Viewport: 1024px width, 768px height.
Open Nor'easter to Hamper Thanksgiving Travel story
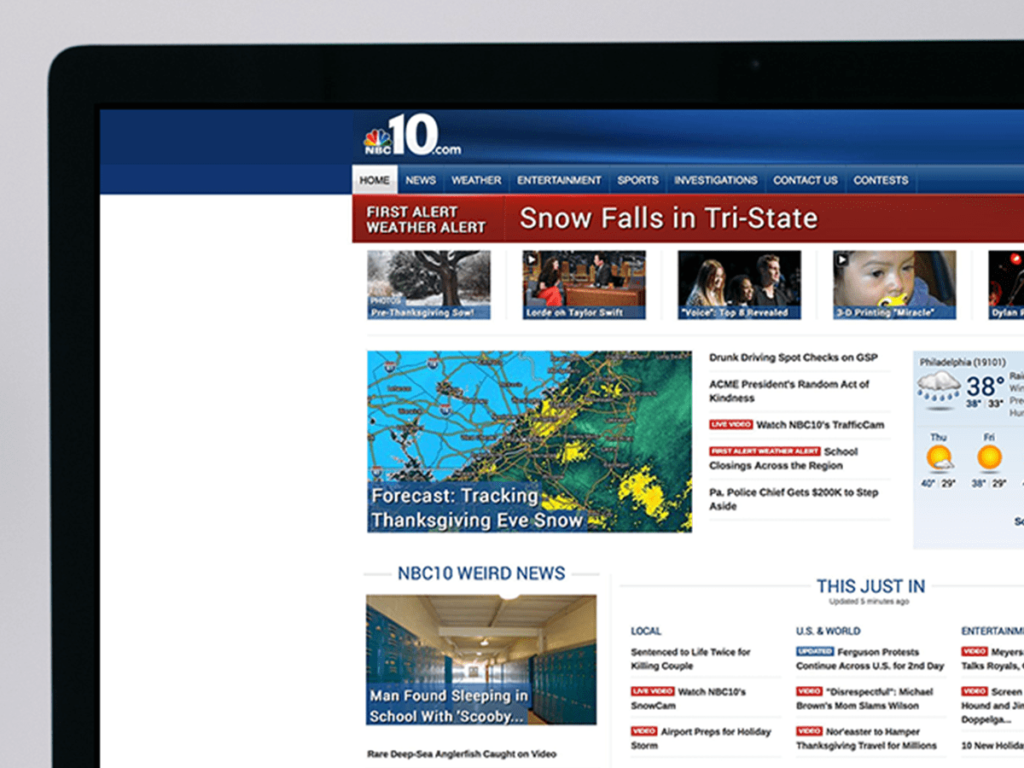(x=866, y=739)
